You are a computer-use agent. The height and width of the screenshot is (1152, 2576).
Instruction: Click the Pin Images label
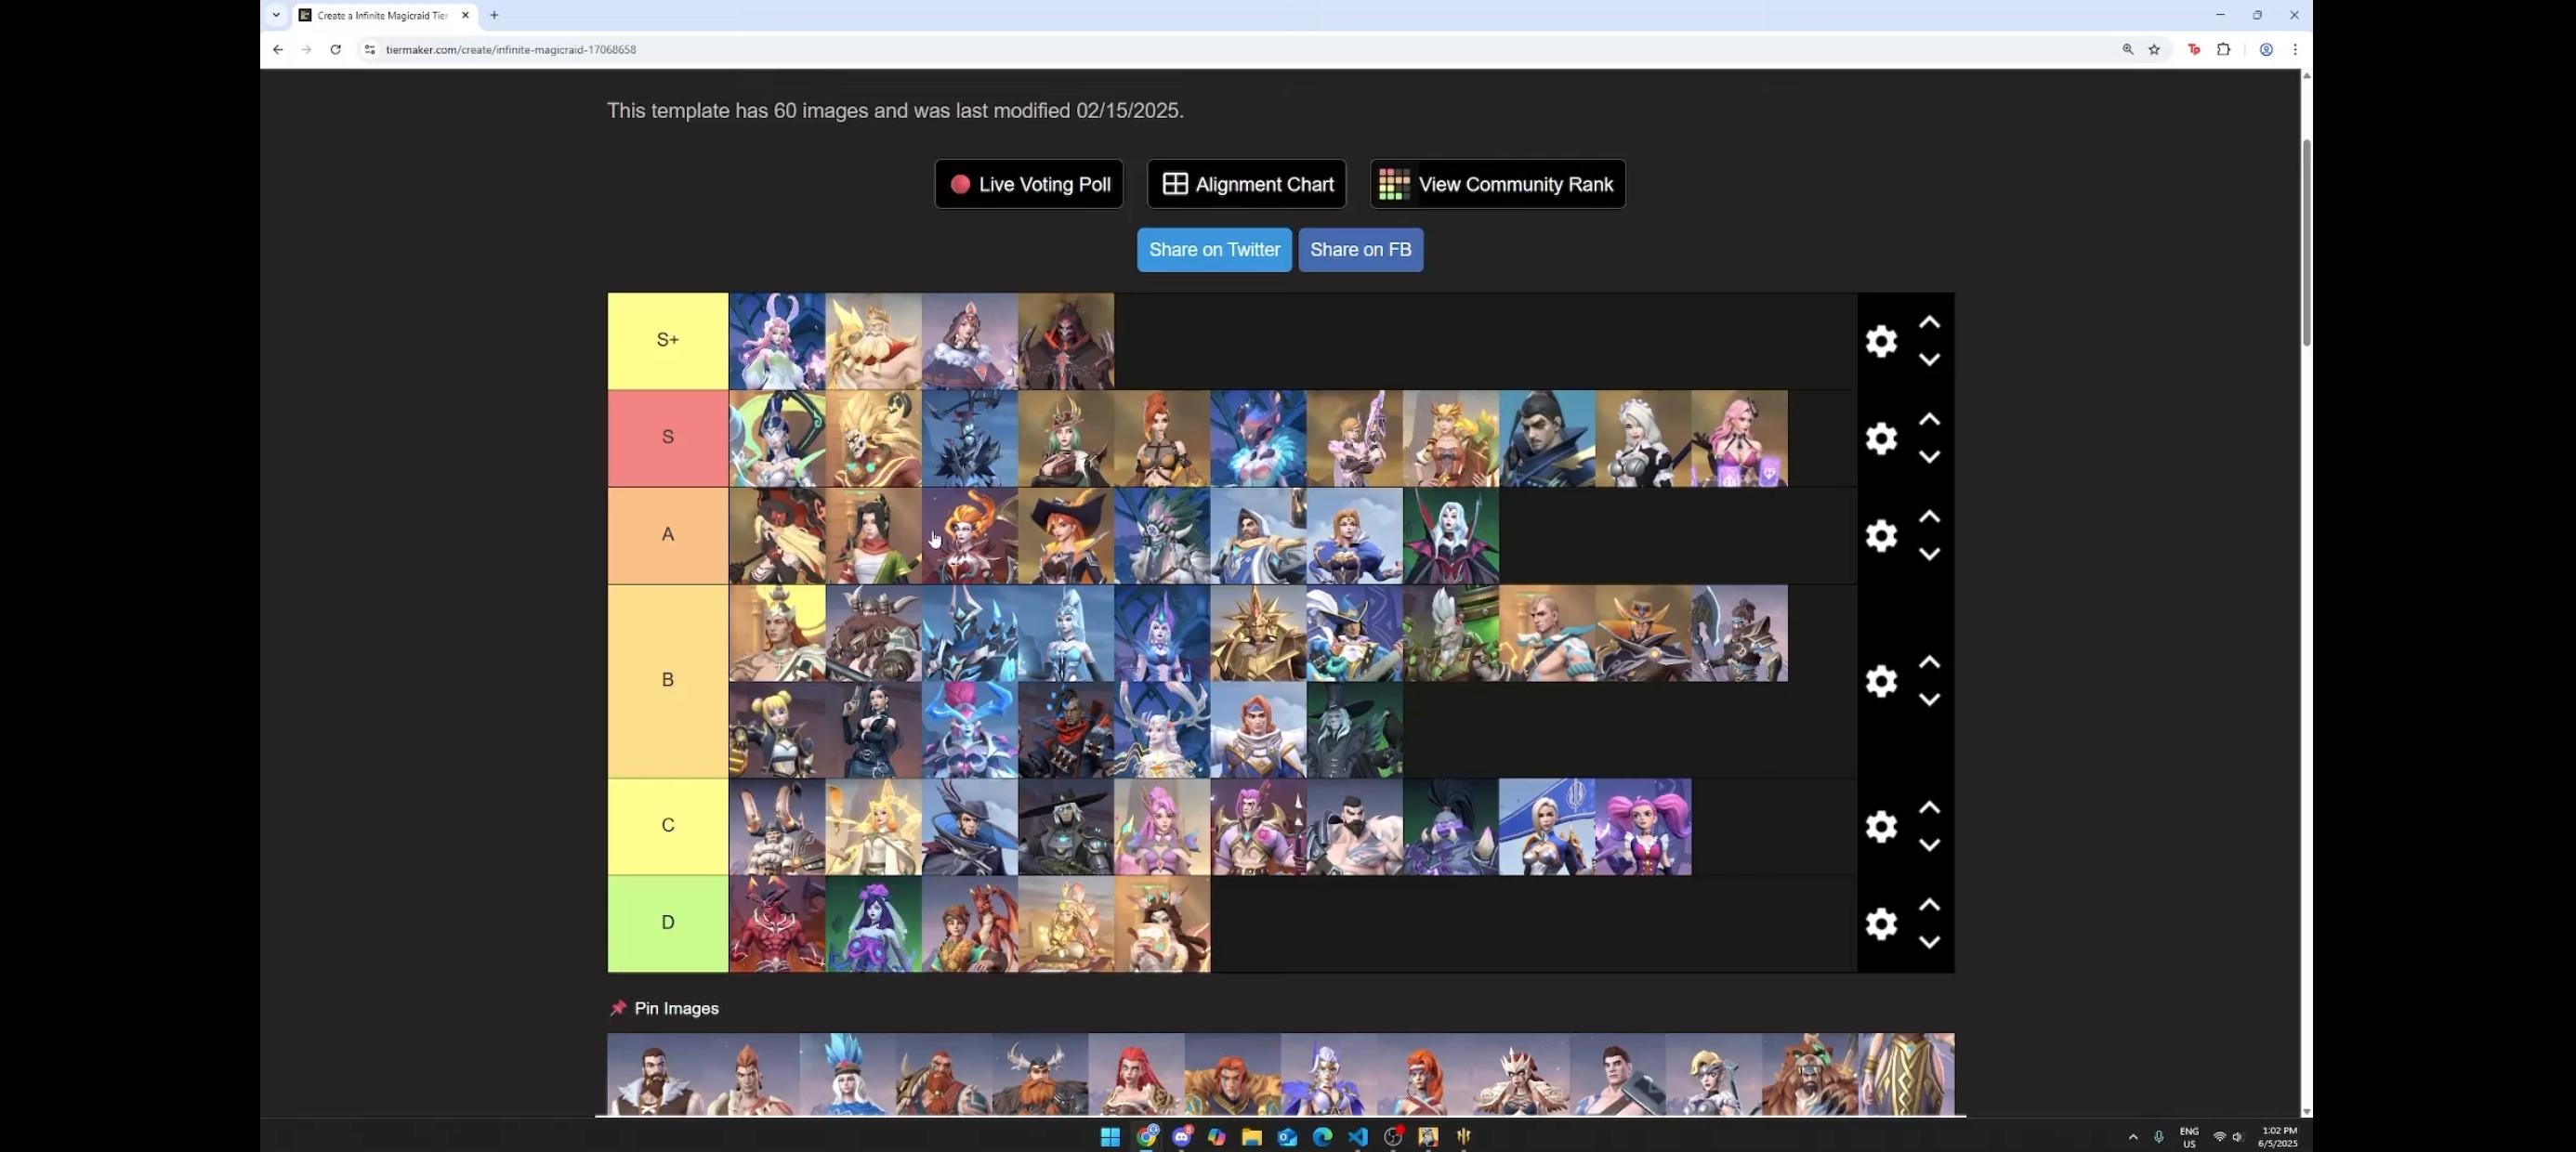point(676,1008)
